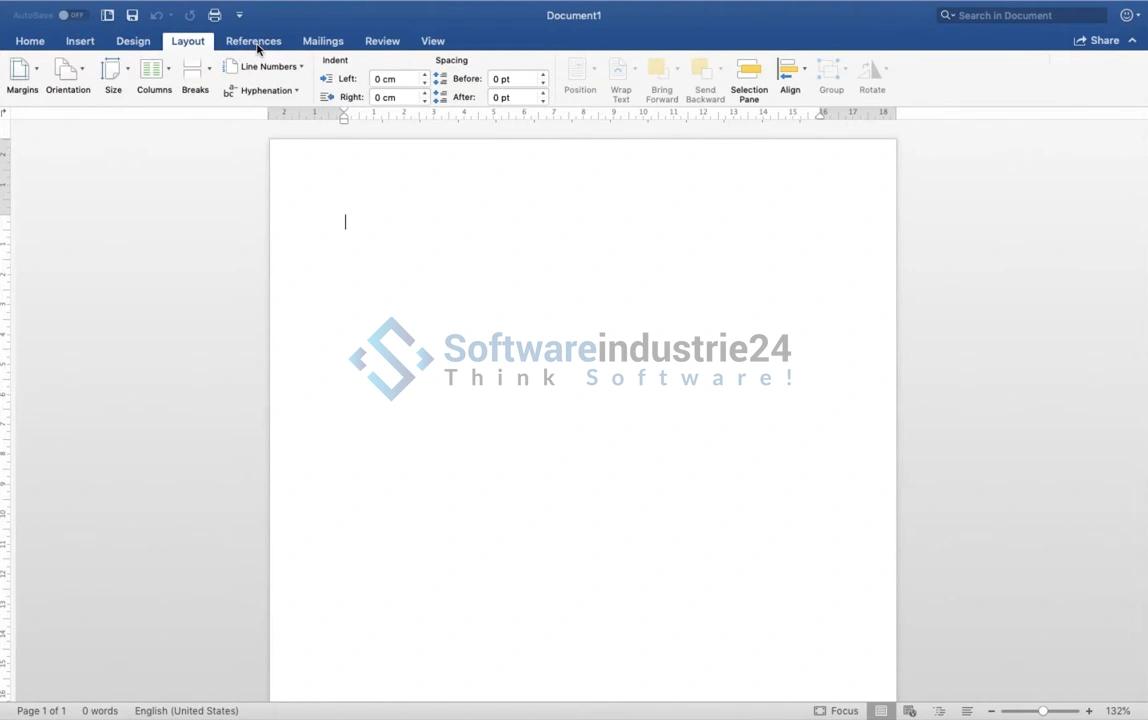Expand the Line Numbers dropdown
The image size is (1148, 720).
coord(264,67)
